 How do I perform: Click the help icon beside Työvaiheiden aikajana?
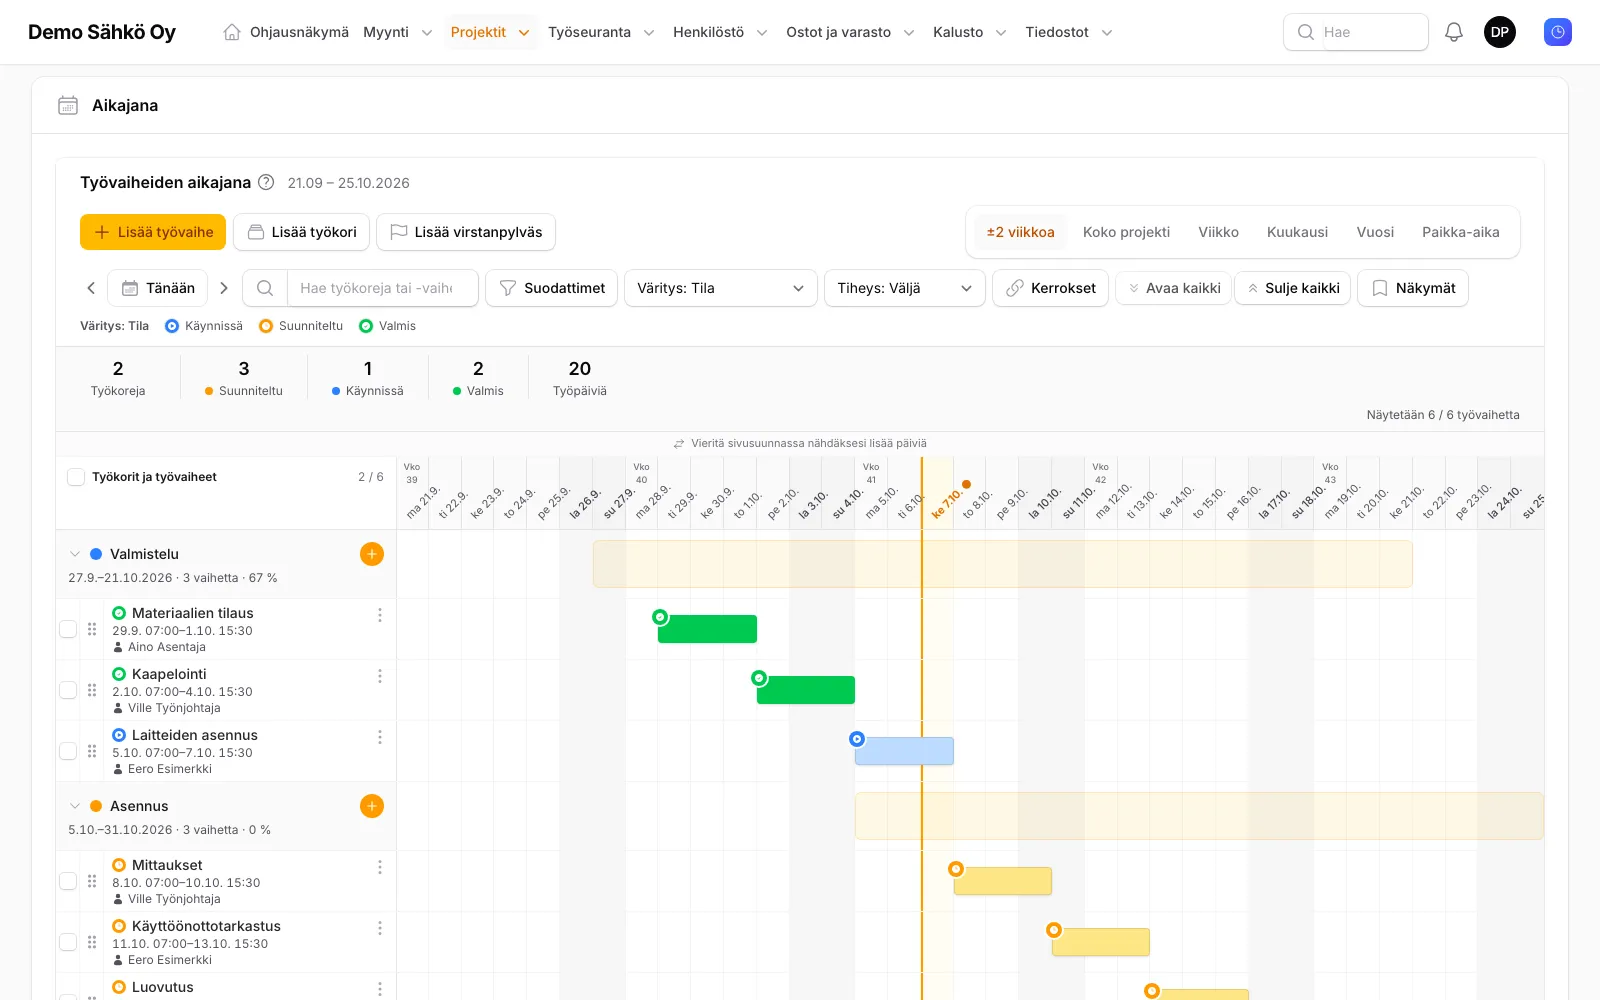click(266, 182)
